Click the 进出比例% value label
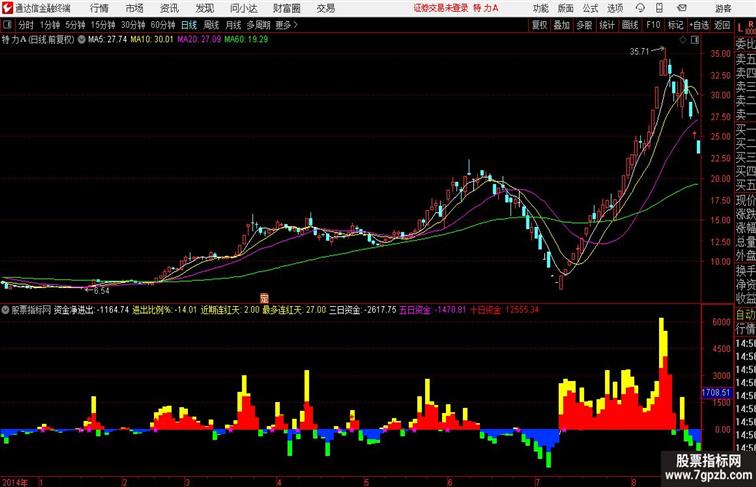This screenshot has height=487, width=756. pyautogui.click(x=165, y=310)
